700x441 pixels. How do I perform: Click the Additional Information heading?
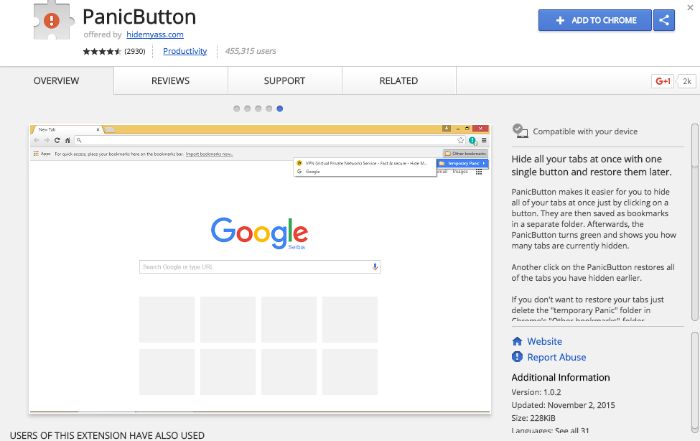click(x=561, y=377)
